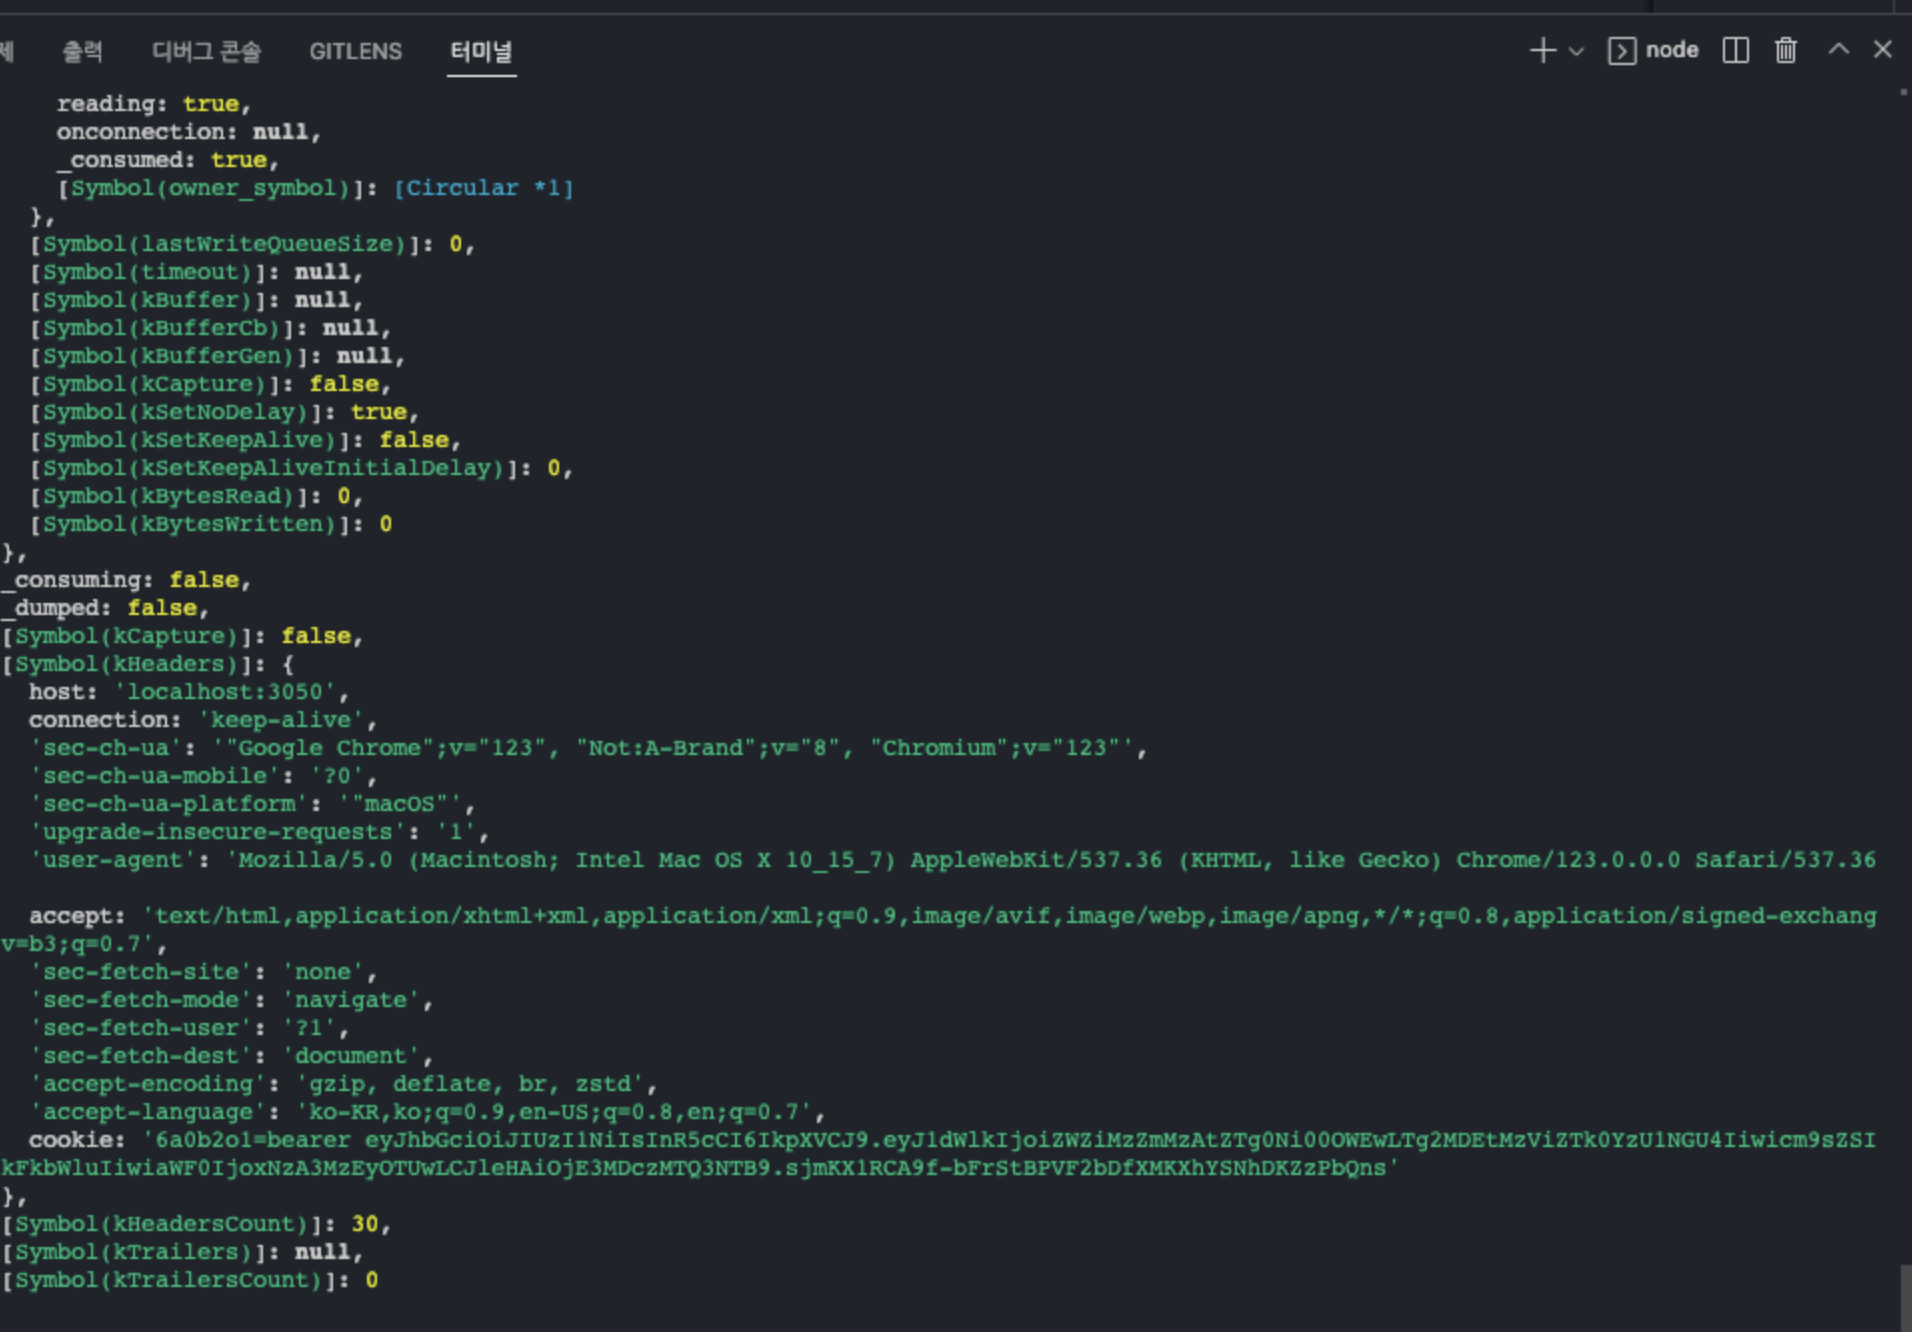
Task: Click the Symbol(kSetNoDelay) true line
Action: (x=224, y=412)
